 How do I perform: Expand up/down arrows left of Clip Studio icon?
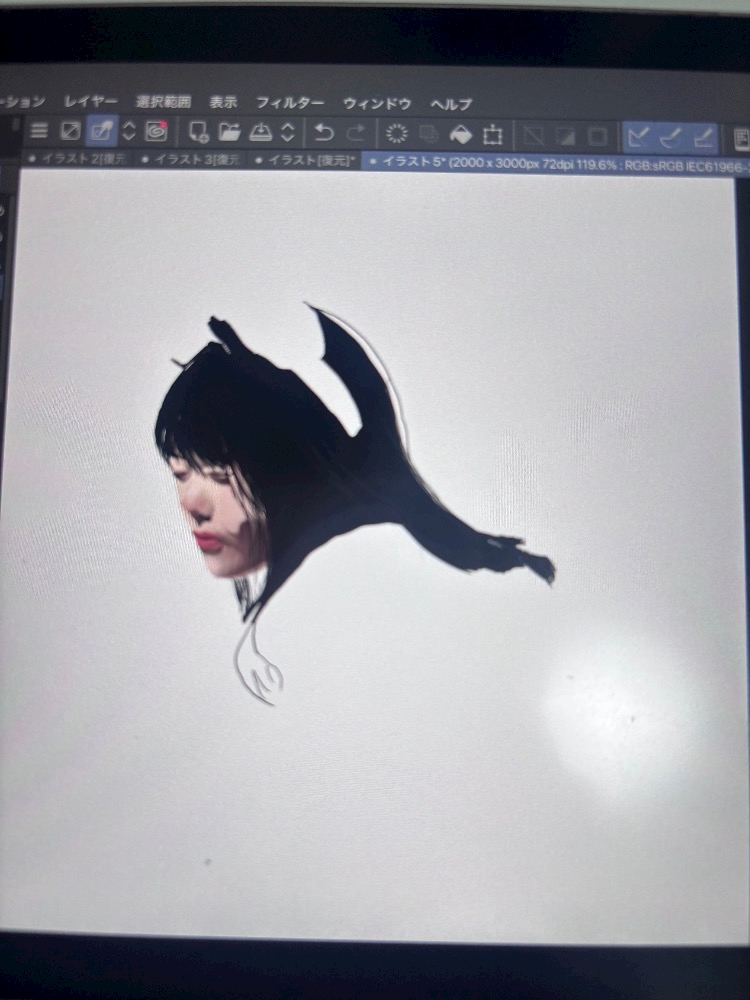(129, 132)
